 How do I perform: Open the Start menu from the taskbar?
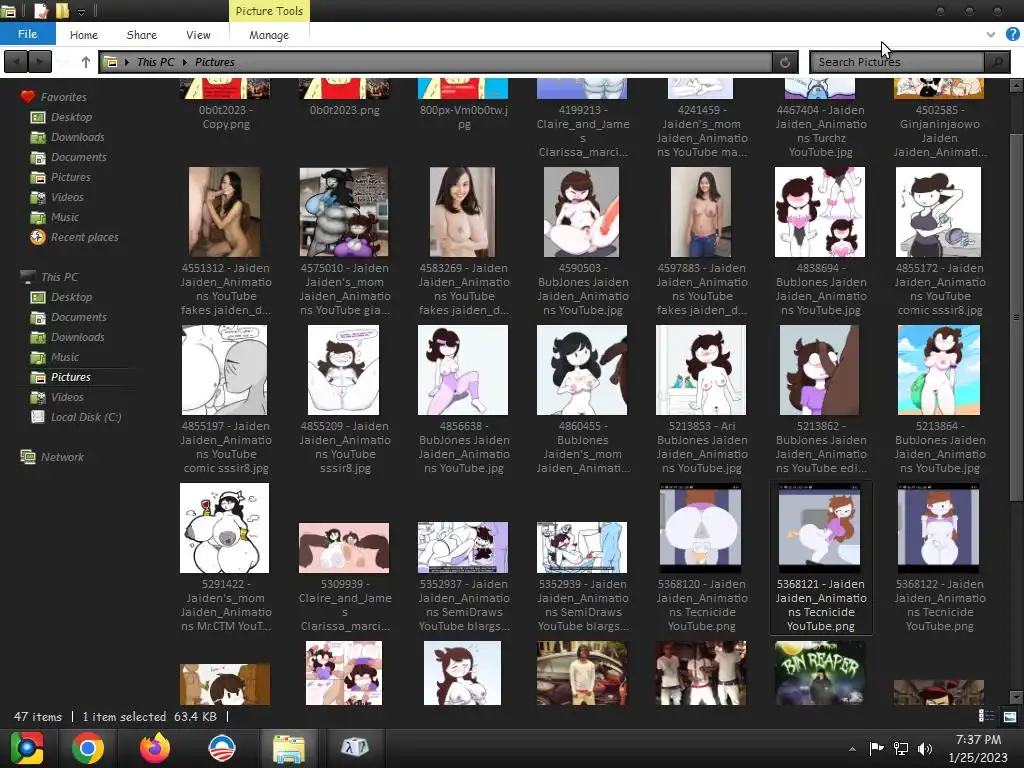pos(27,748)
